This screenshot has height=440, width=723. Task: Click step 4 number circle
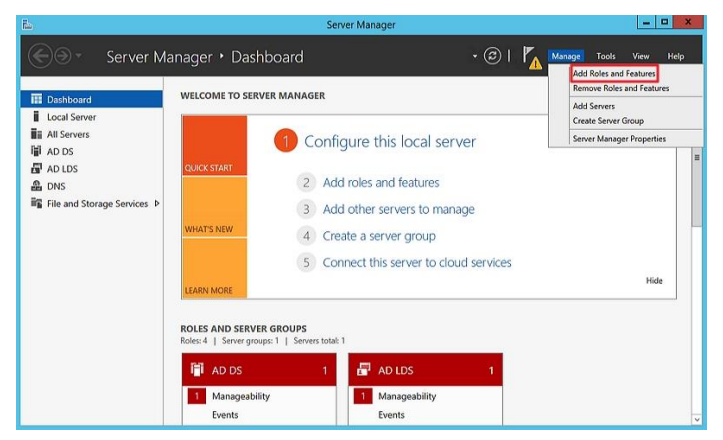(306, 236)
